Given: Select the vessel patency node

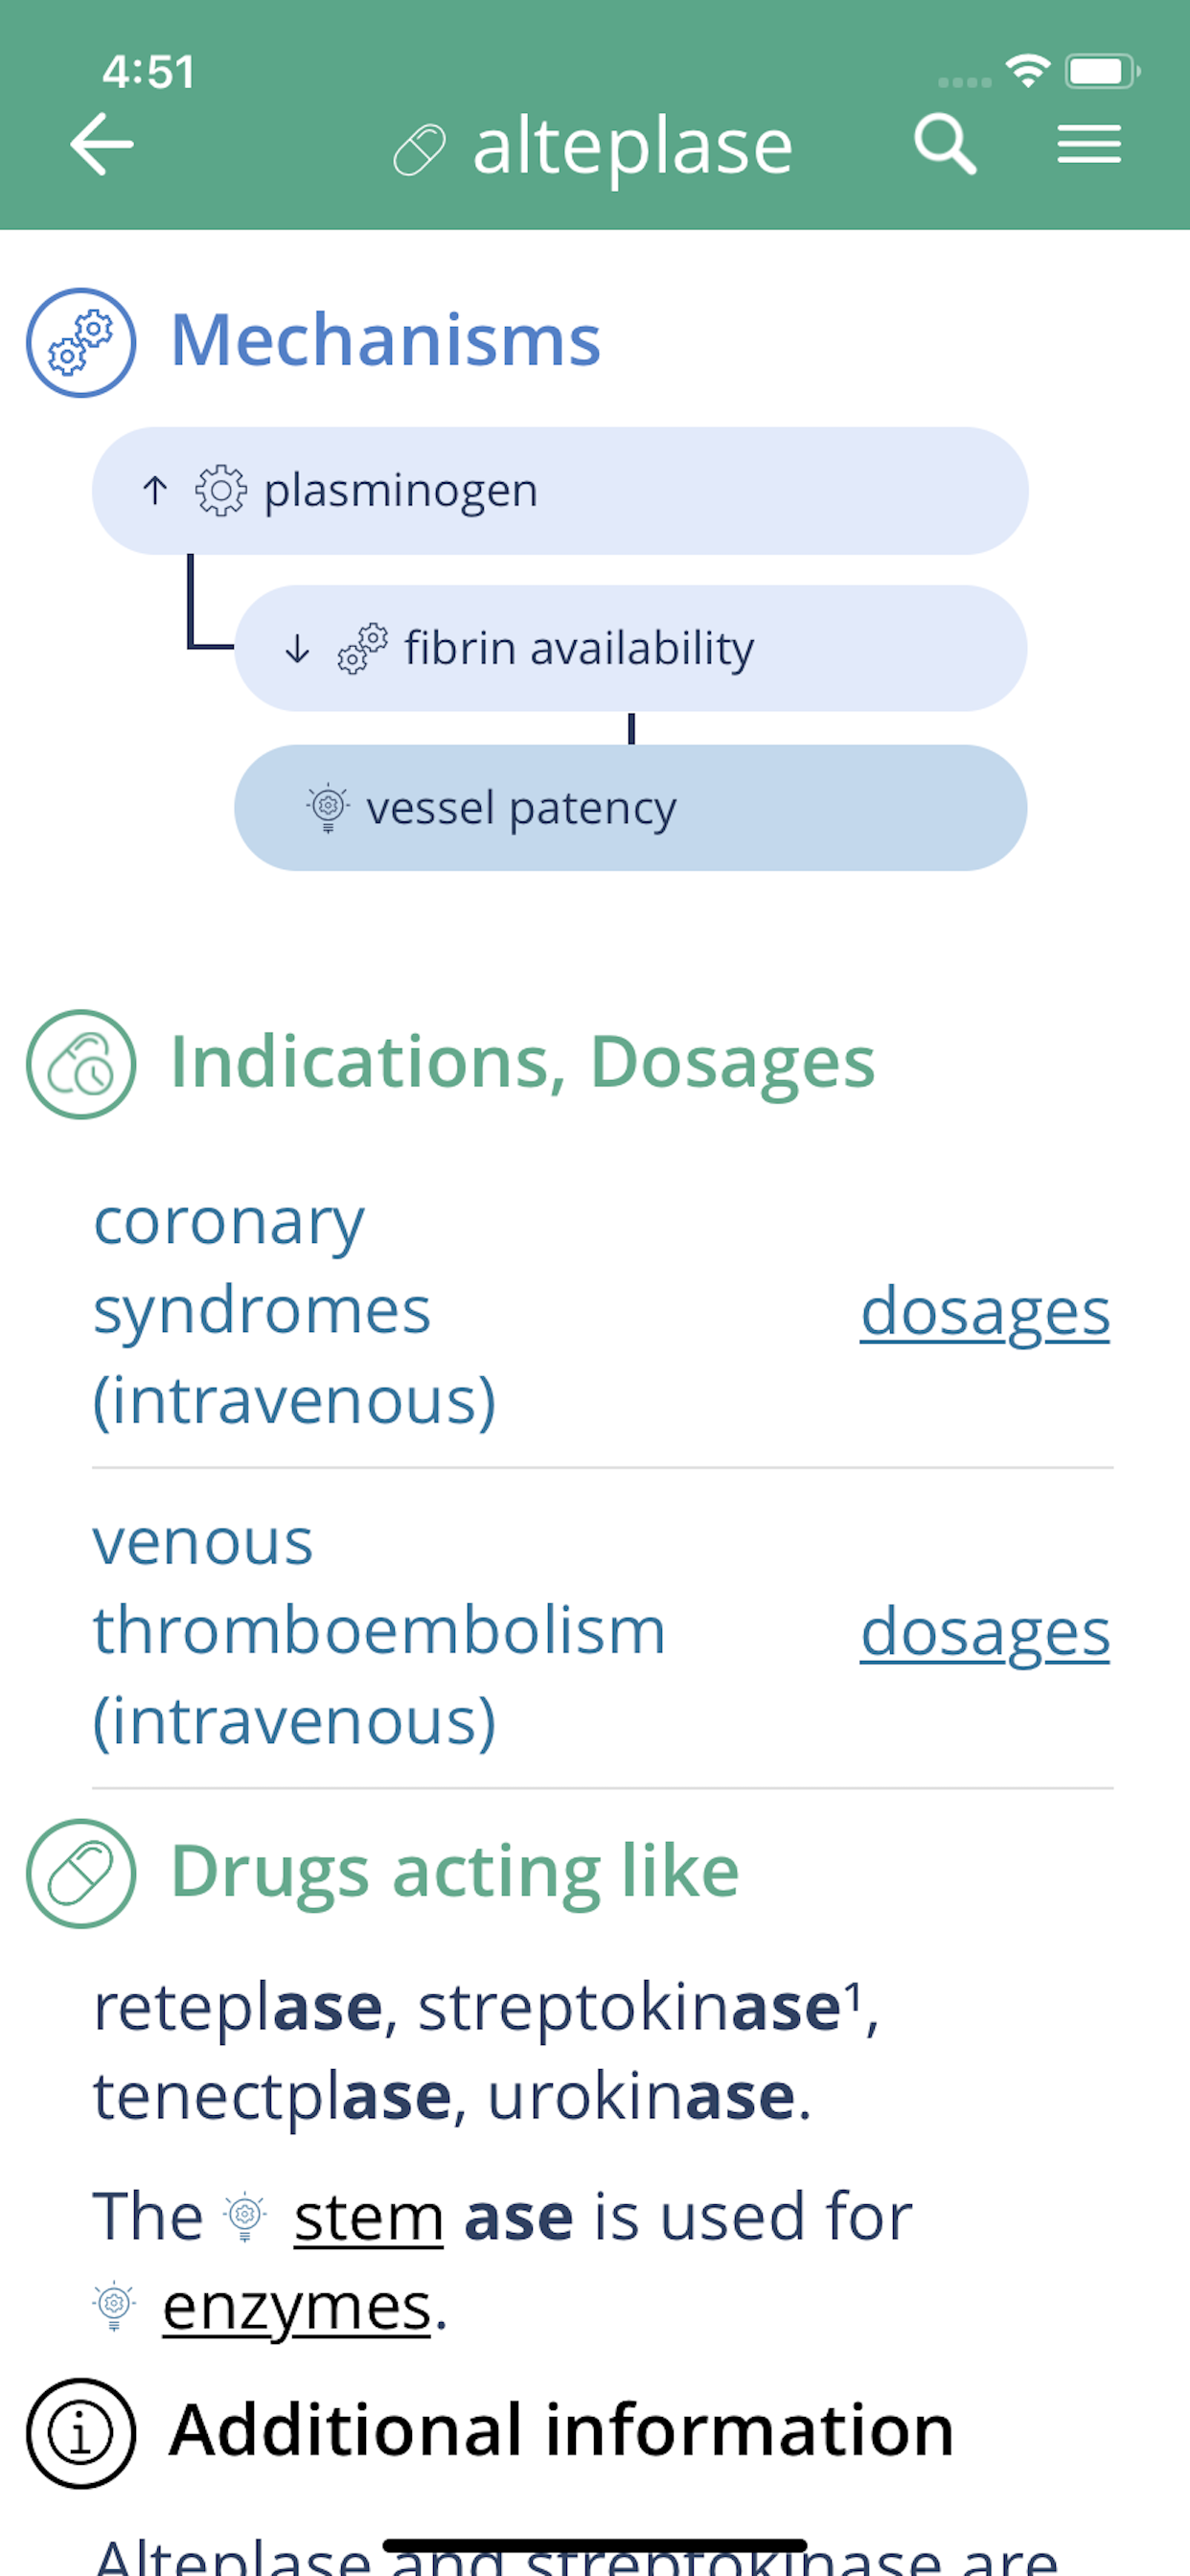Looking at the screenshot, I should tap(630, 807).
